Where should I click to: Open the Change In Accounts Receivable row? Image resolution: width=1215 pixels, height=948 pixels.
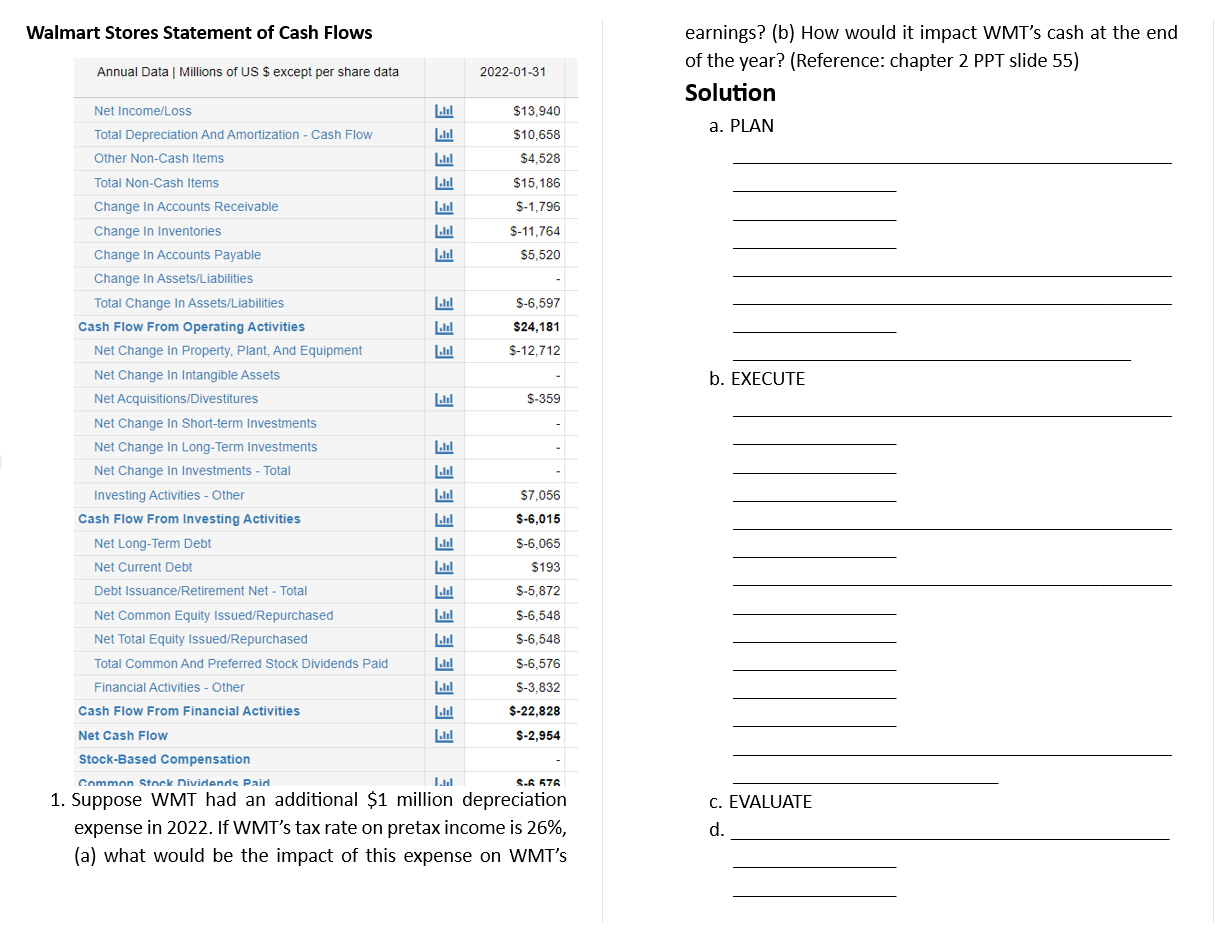(x=186, y=207)
